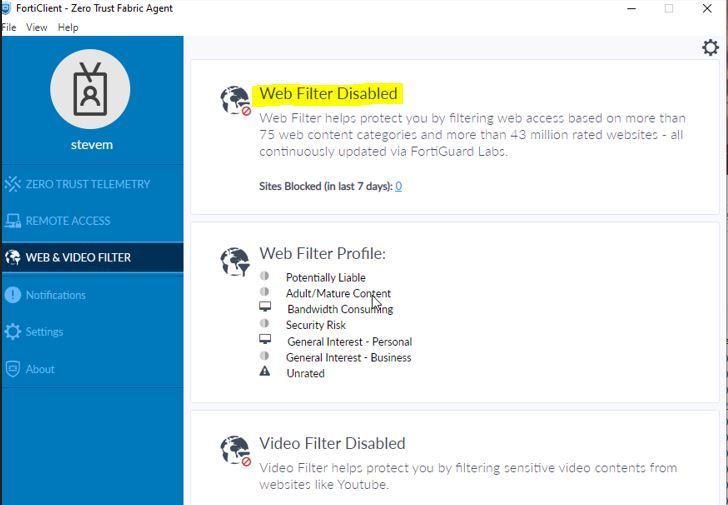Click the Unrated category text
The image size is (728, 505).
(x=305, y=373)
